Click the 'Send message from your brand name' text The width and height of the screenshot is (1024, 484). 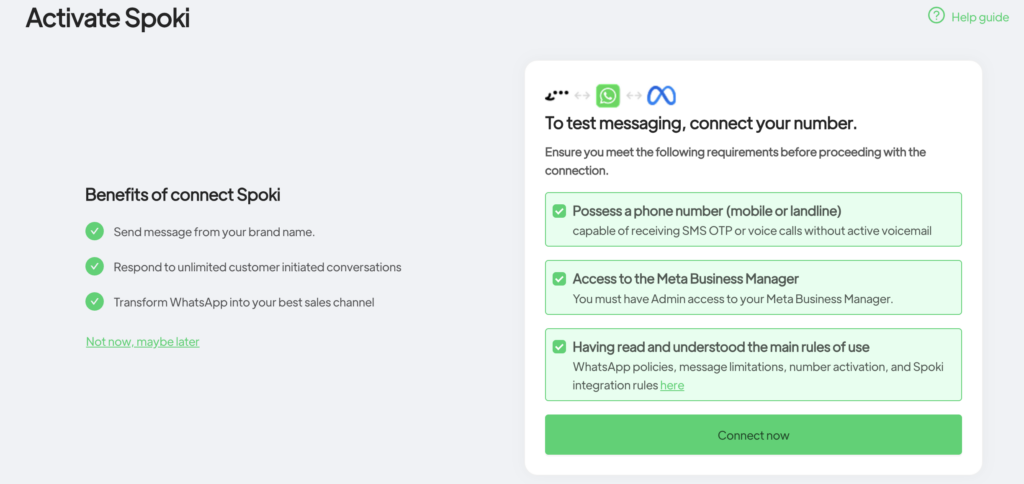click(x=214, y=232)
